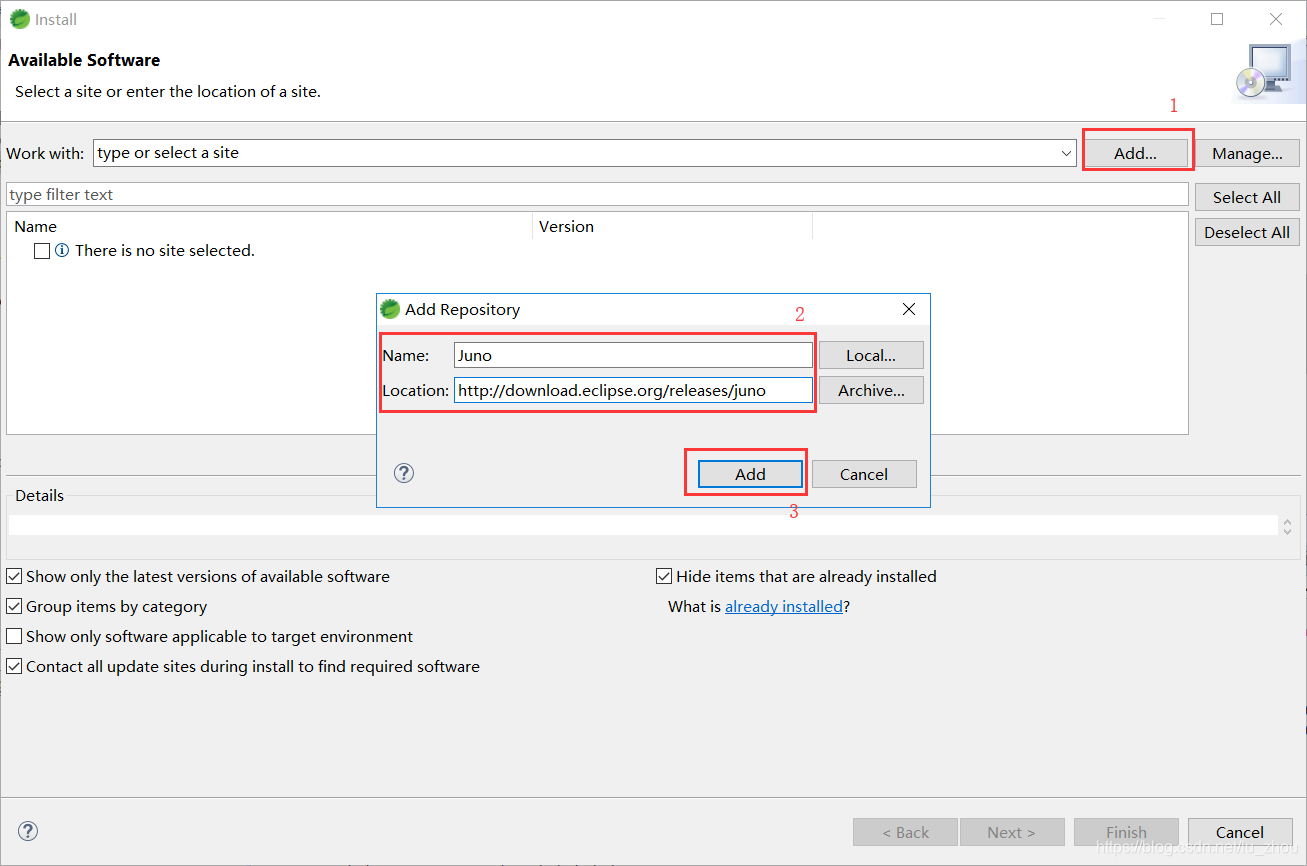Screen dimensions: 1307x866
Task: Enable 'Show only software applicable to target environment'
Action: click(x=14, y=636)
